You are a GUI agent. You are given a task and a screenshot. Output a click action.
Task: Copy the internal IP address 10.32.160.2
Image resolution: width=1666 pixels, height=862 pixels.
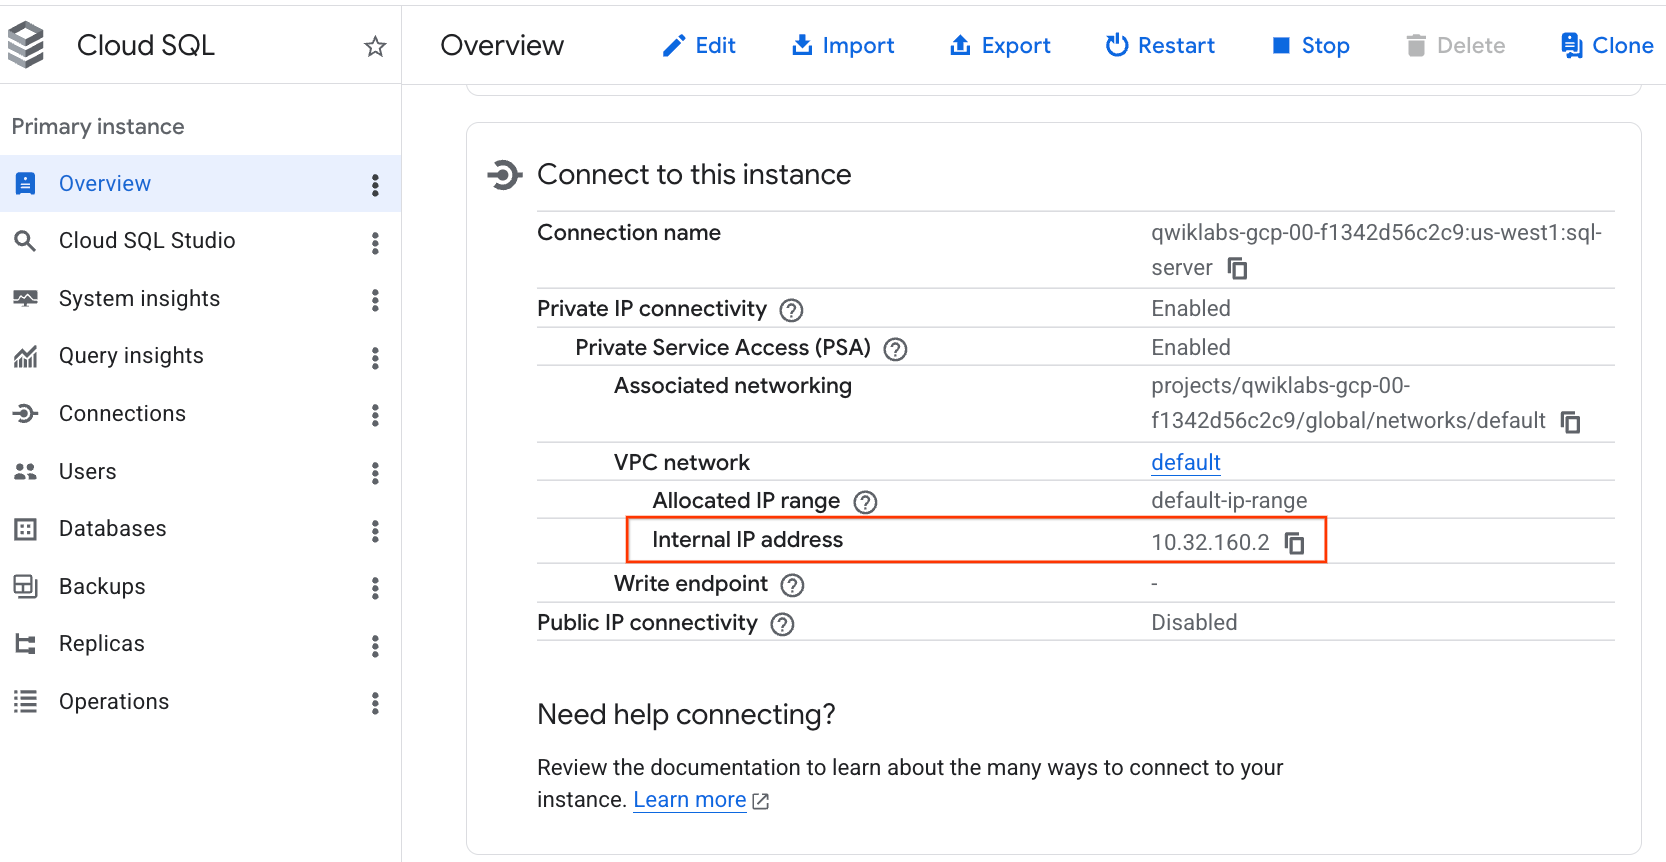click(1295, 543)
